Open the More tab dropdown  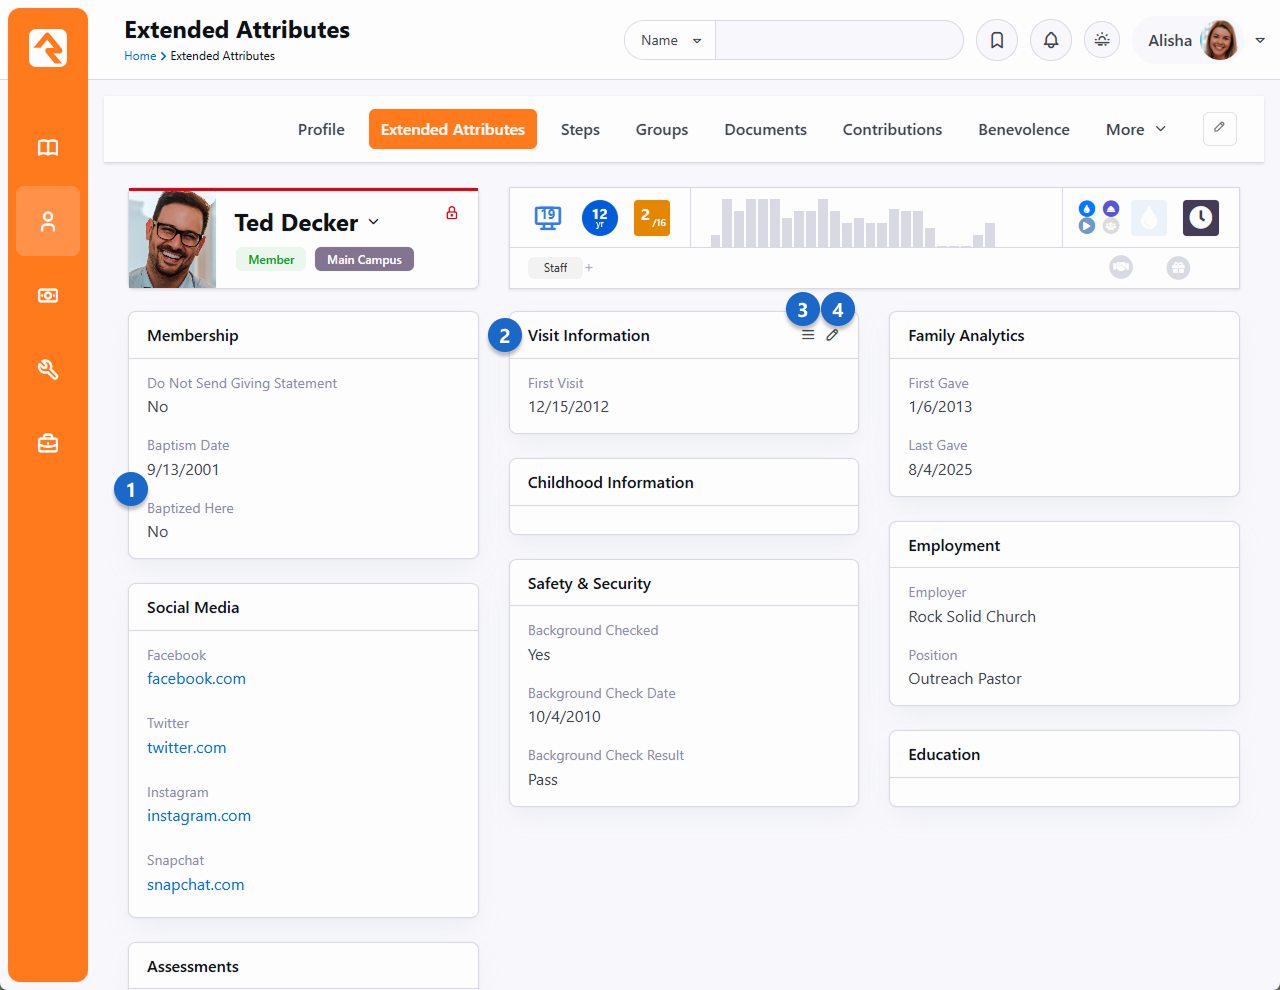1135,130
